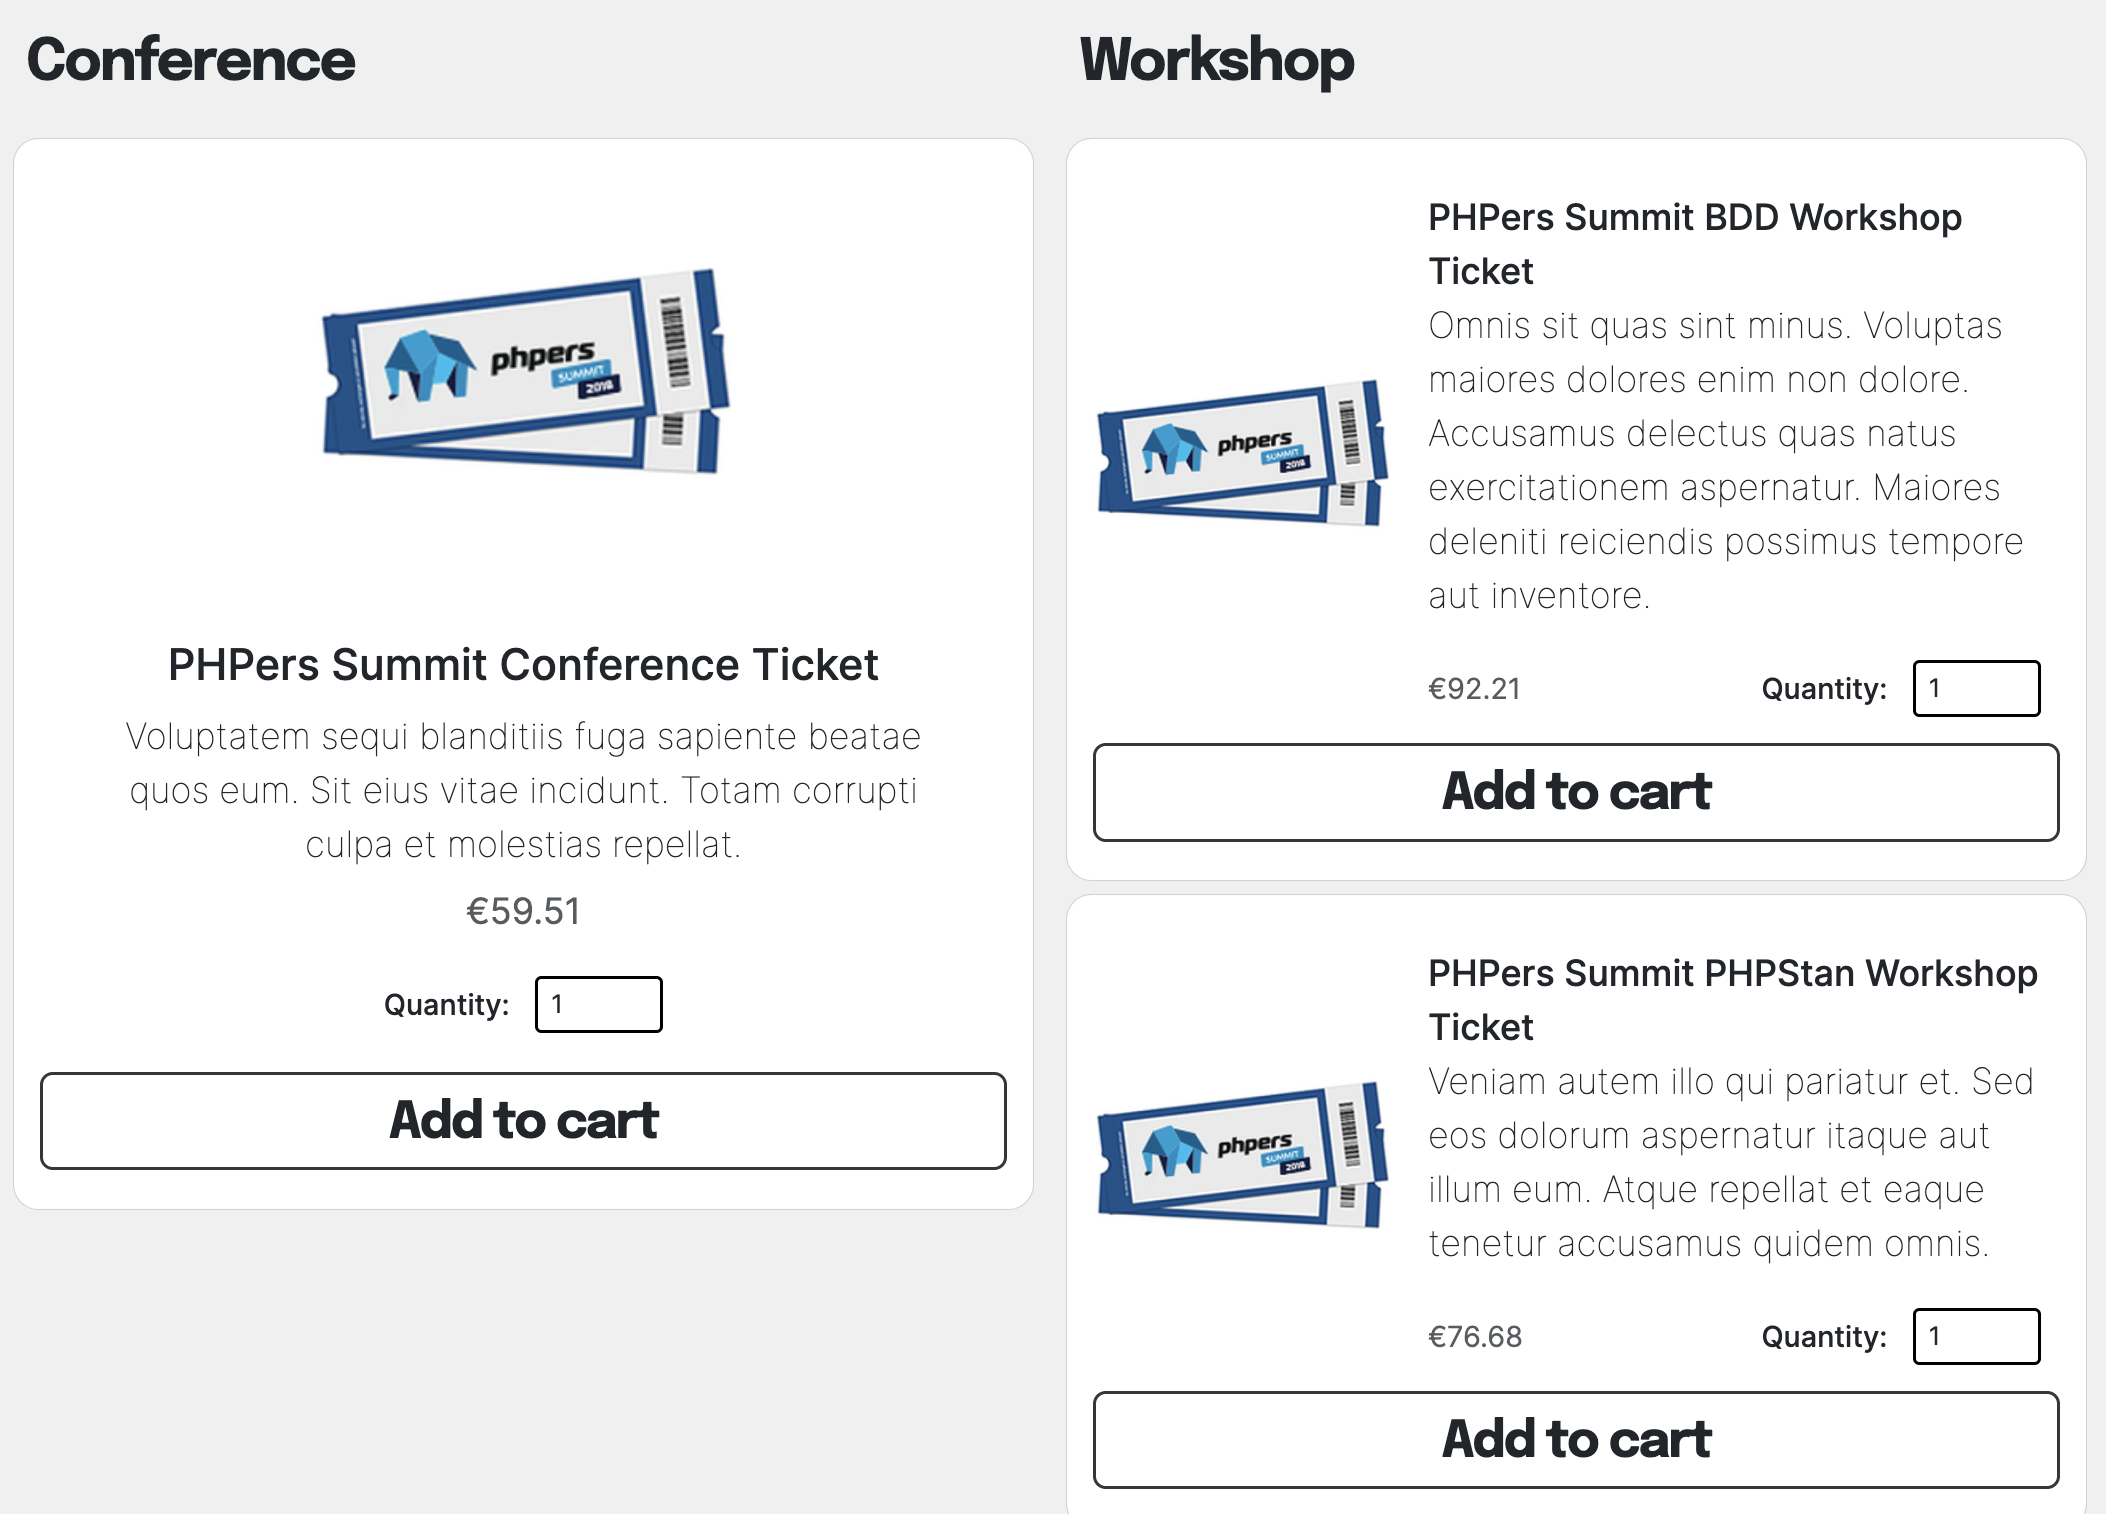Screen dimensions: 2106x1514
Task: Open the PHPers Summit Conference Ticket title
Action: 523,665
